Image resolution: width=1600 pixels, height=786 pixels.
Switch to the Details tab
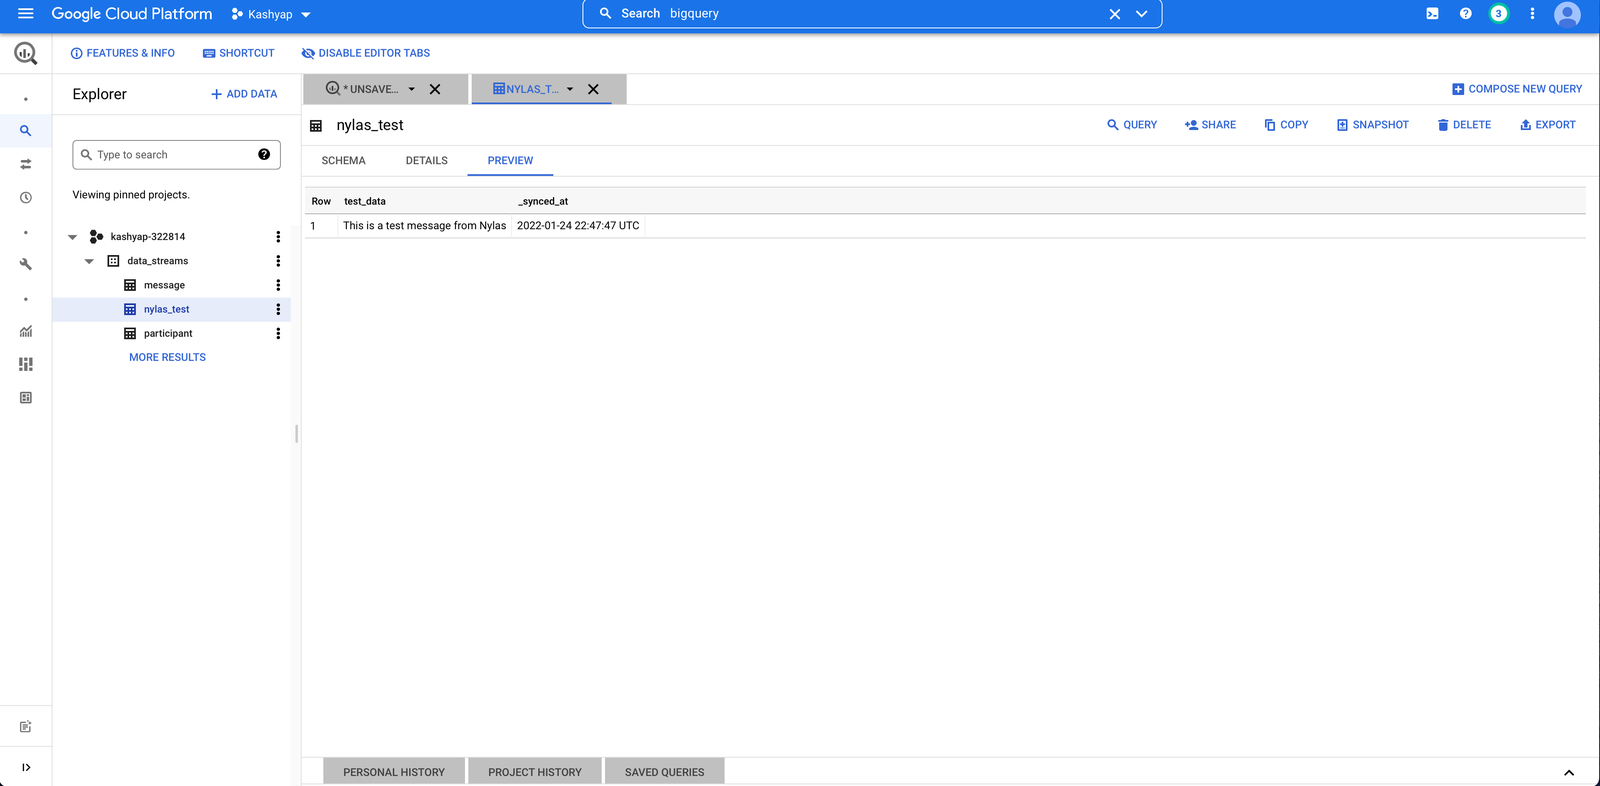pyautogui.click(x=427, y=161)
